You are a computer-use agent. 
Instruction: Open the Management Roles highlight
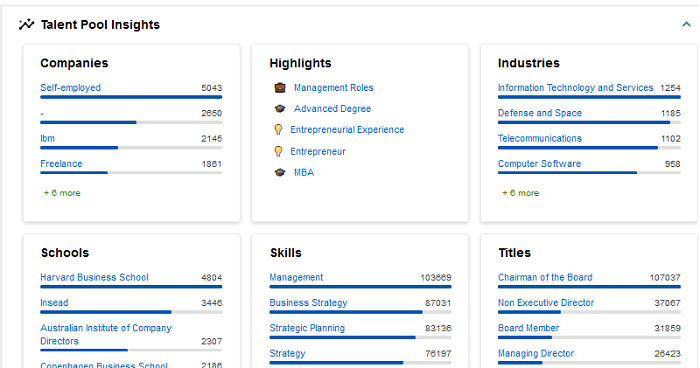pos(333,88)
